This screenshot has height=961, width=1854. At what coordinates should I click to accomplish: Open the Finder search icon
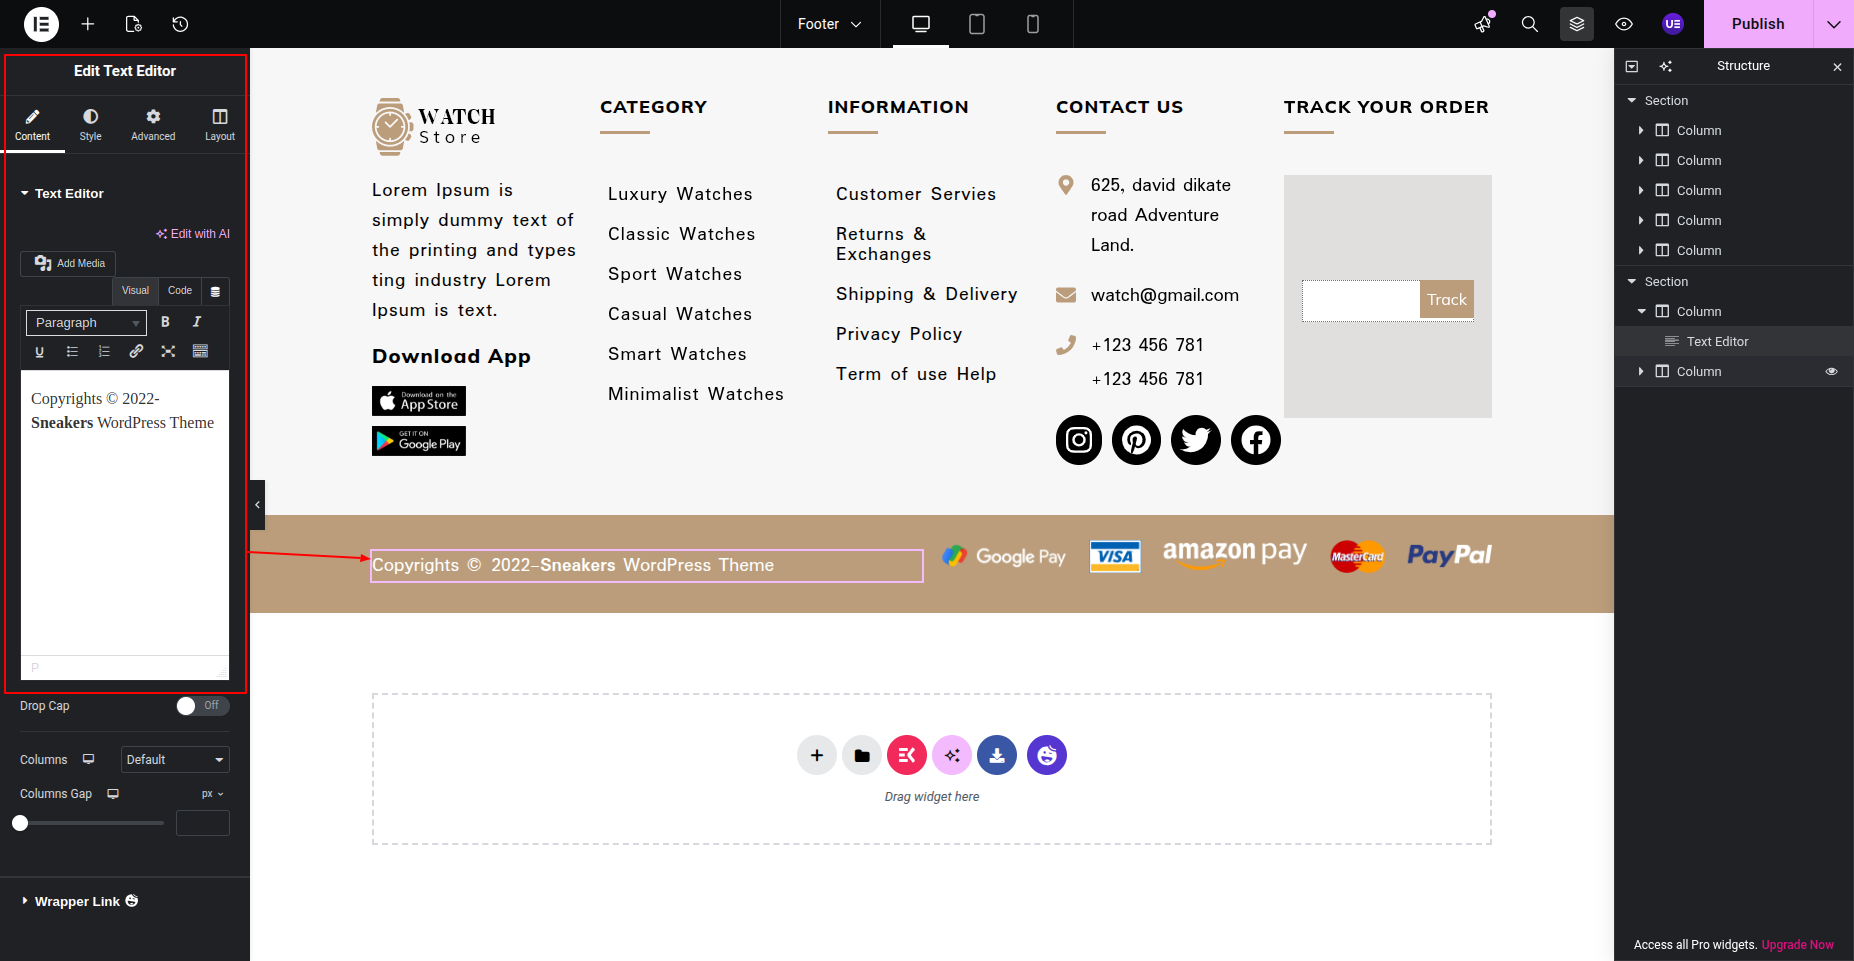(1529, 24)
